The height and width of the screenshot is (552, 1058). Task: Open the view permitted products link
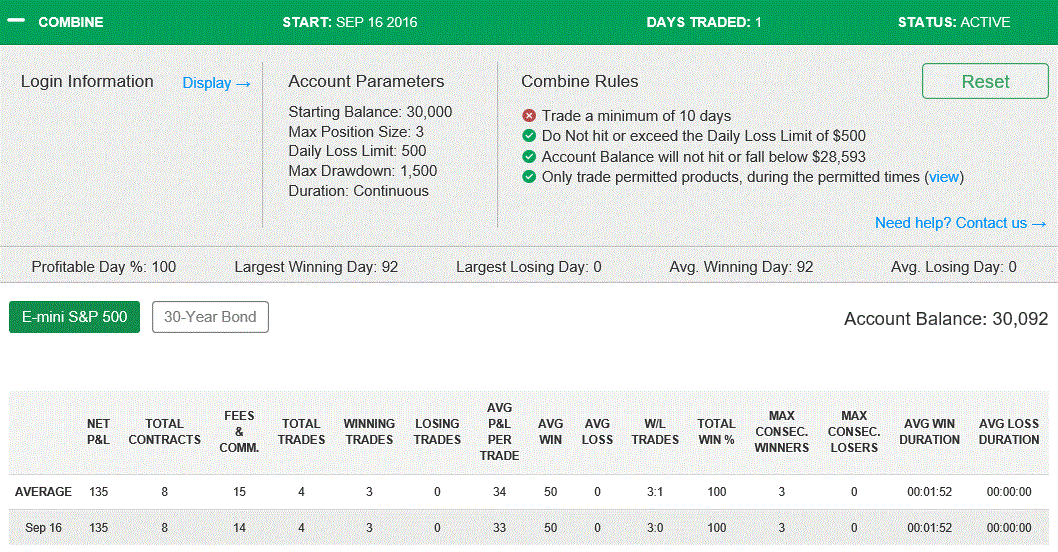coord(943,177)
